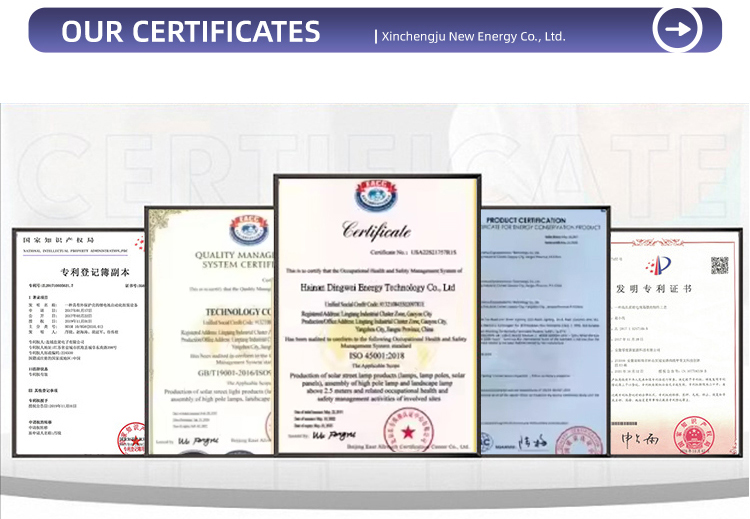This screenshot has height=519, width=750.
Task: Click the red and blue P logo on patent certificate
Action: 658,265
